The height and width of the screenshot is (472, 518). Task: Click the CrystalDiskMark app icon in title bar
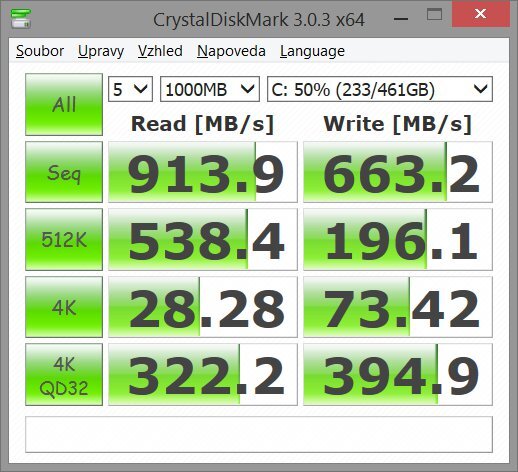pyautogui.click(x=21, y=18)
